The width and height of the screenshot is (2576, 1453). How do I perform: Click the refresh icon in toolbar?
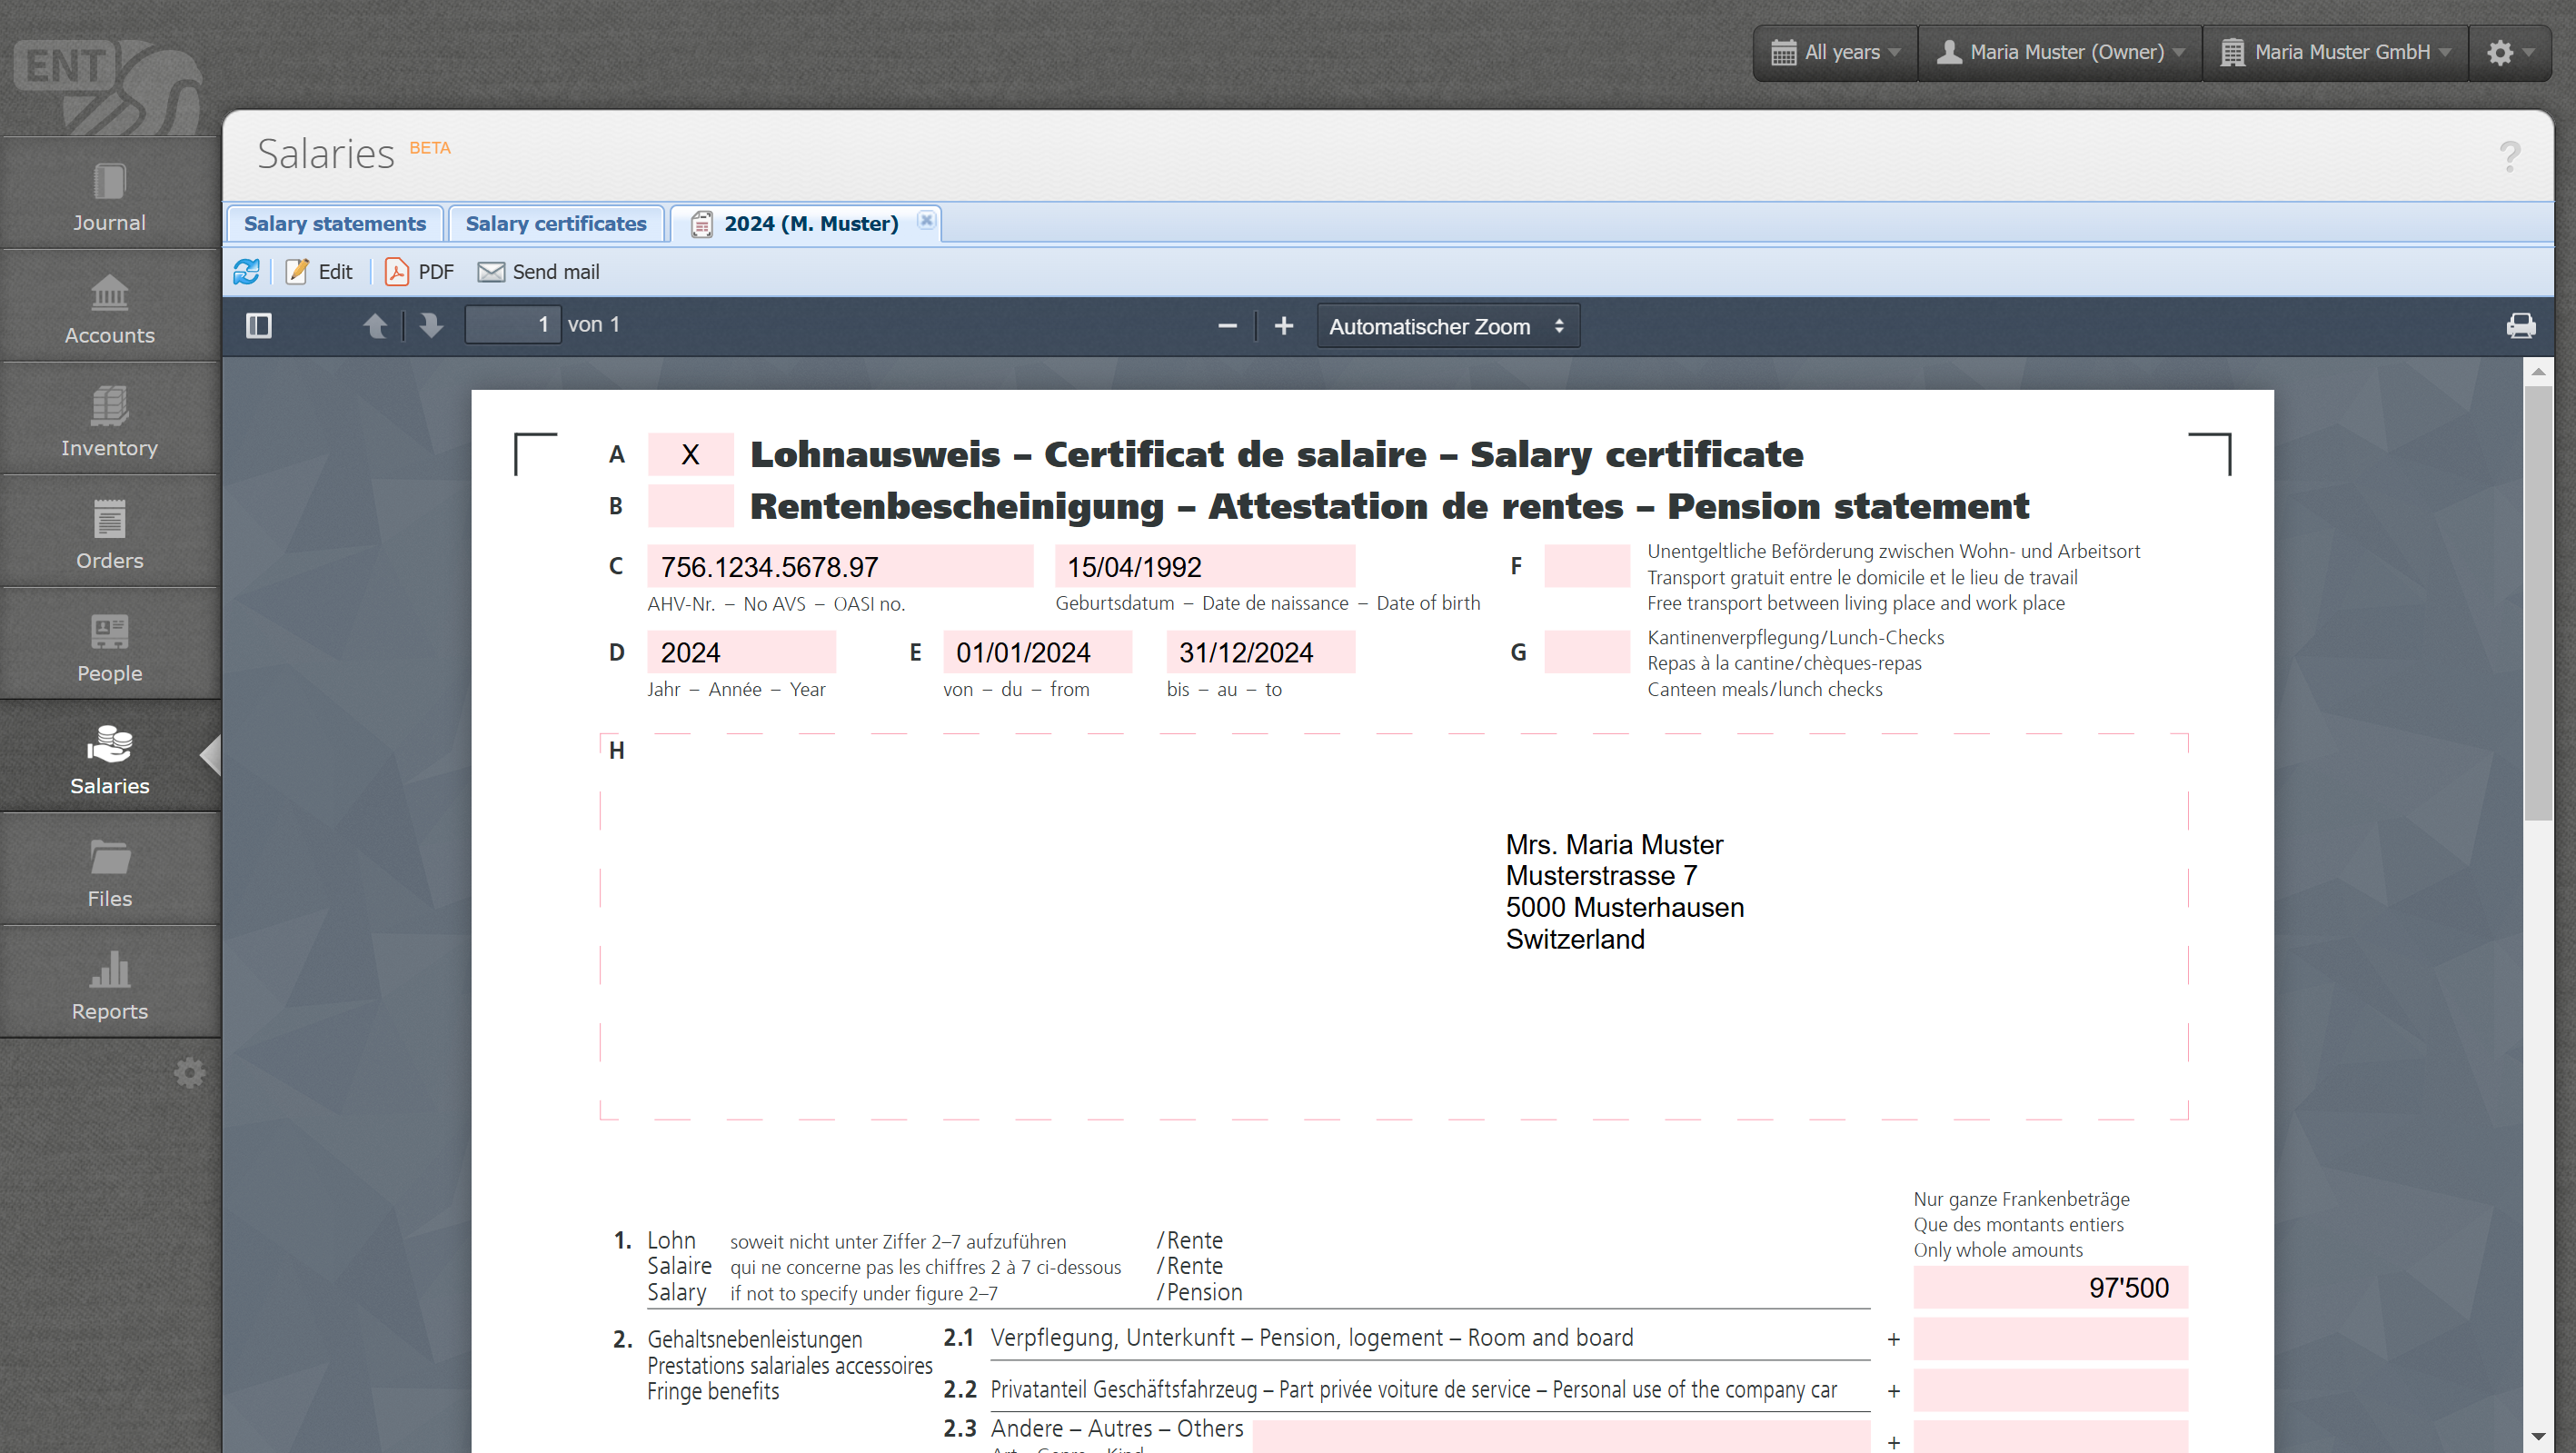(x=246, y=272)
